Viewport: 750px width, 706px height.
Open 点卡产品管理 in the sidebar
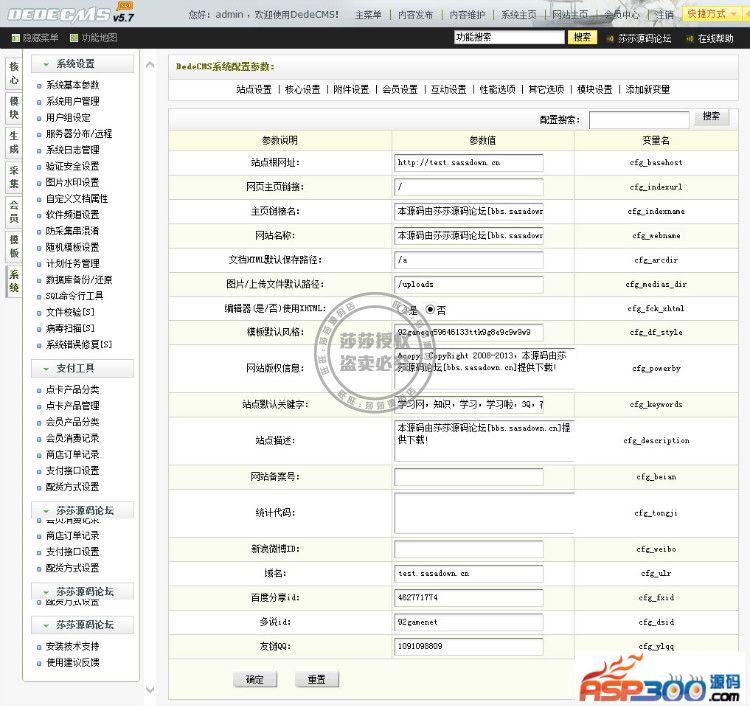click(x=73, y=406)
